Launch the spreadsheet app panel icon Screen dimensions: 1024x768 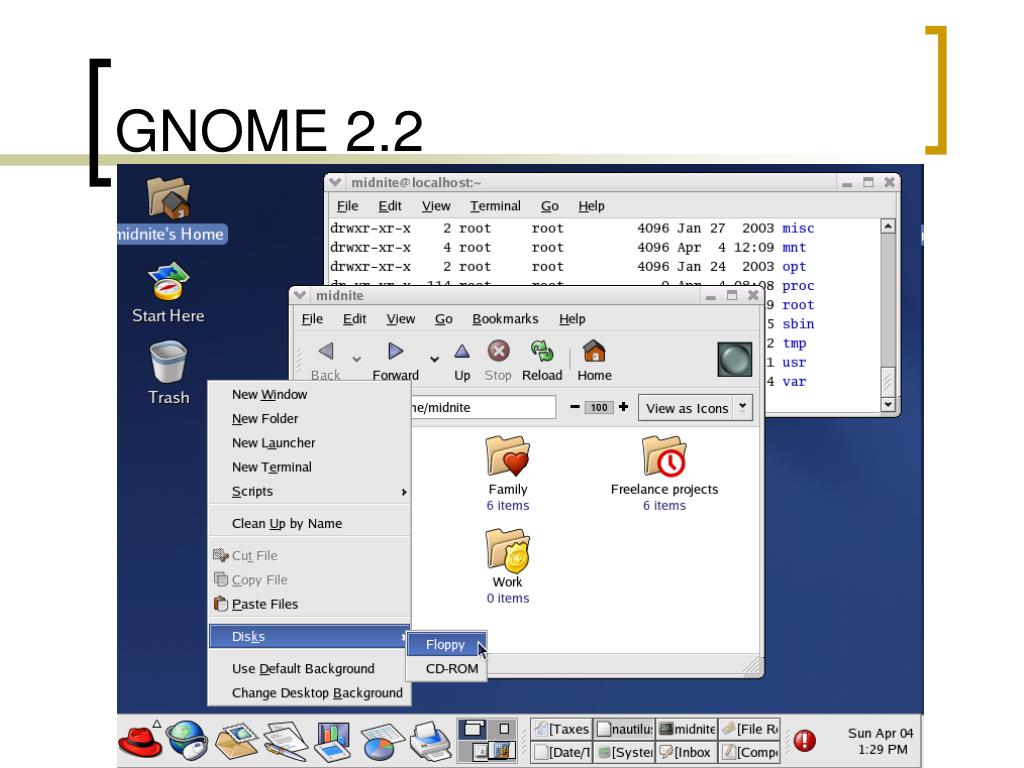pyautogui.click(x=383, y=741)
